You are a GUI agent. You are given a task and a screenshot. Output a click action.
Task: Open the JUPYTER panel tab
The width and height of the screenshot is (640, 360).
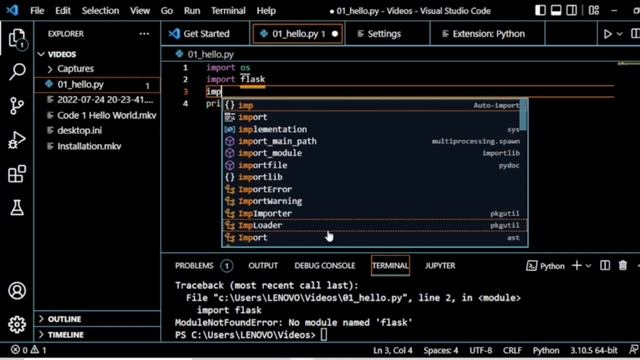(x=440, y=266)
